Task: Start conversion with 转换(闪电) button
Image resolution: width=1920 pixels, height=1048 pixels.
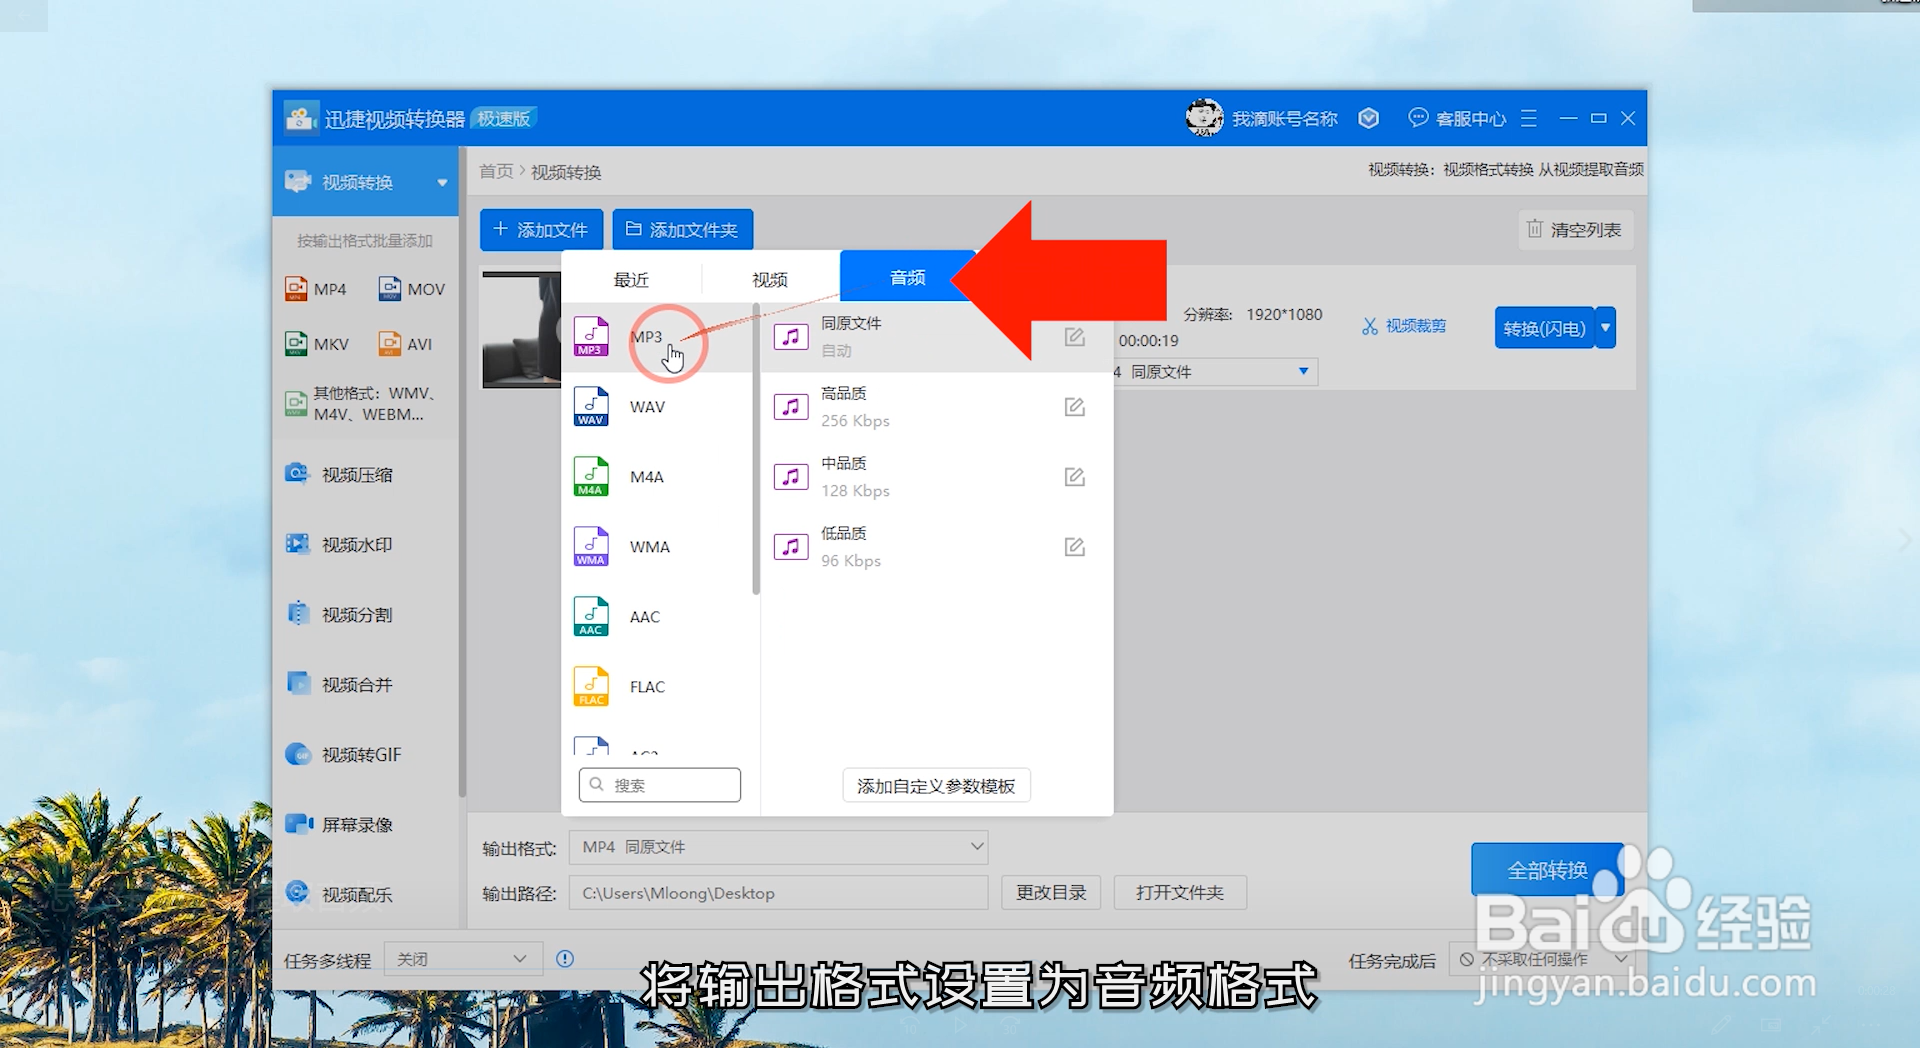Action: pyautogui.click(x=1544, y=327)
